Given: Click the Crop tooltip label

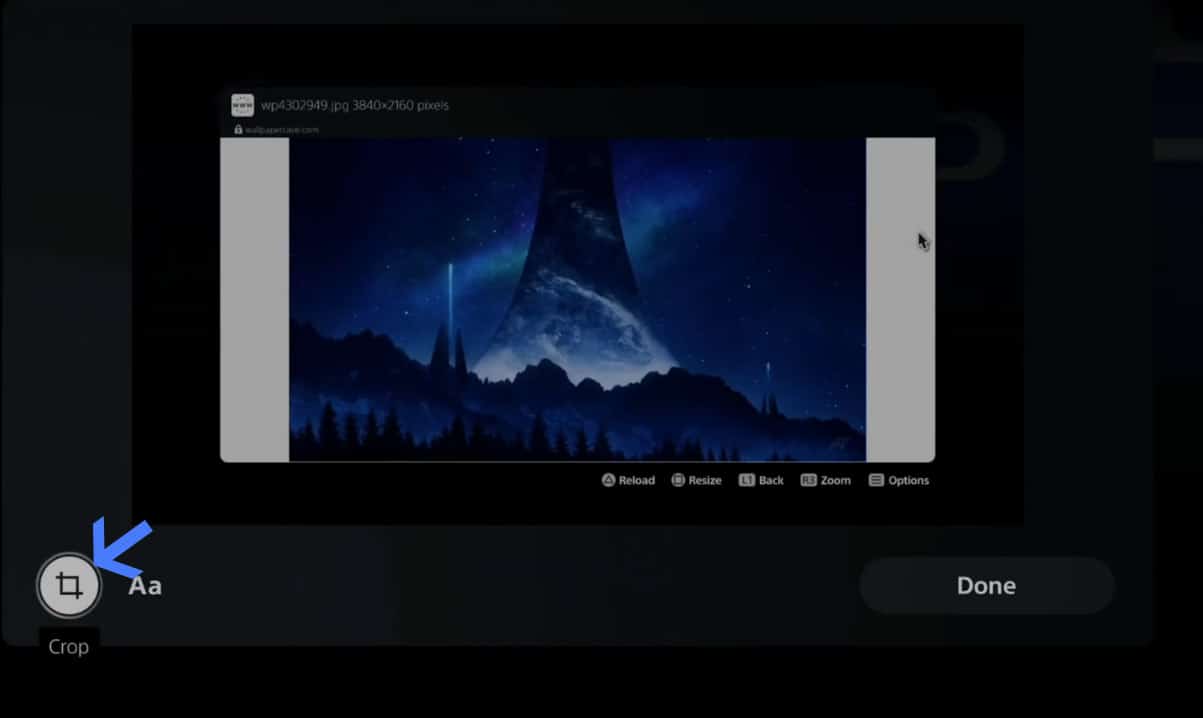Looking at the screenshot, I should [x=69, y=646].
